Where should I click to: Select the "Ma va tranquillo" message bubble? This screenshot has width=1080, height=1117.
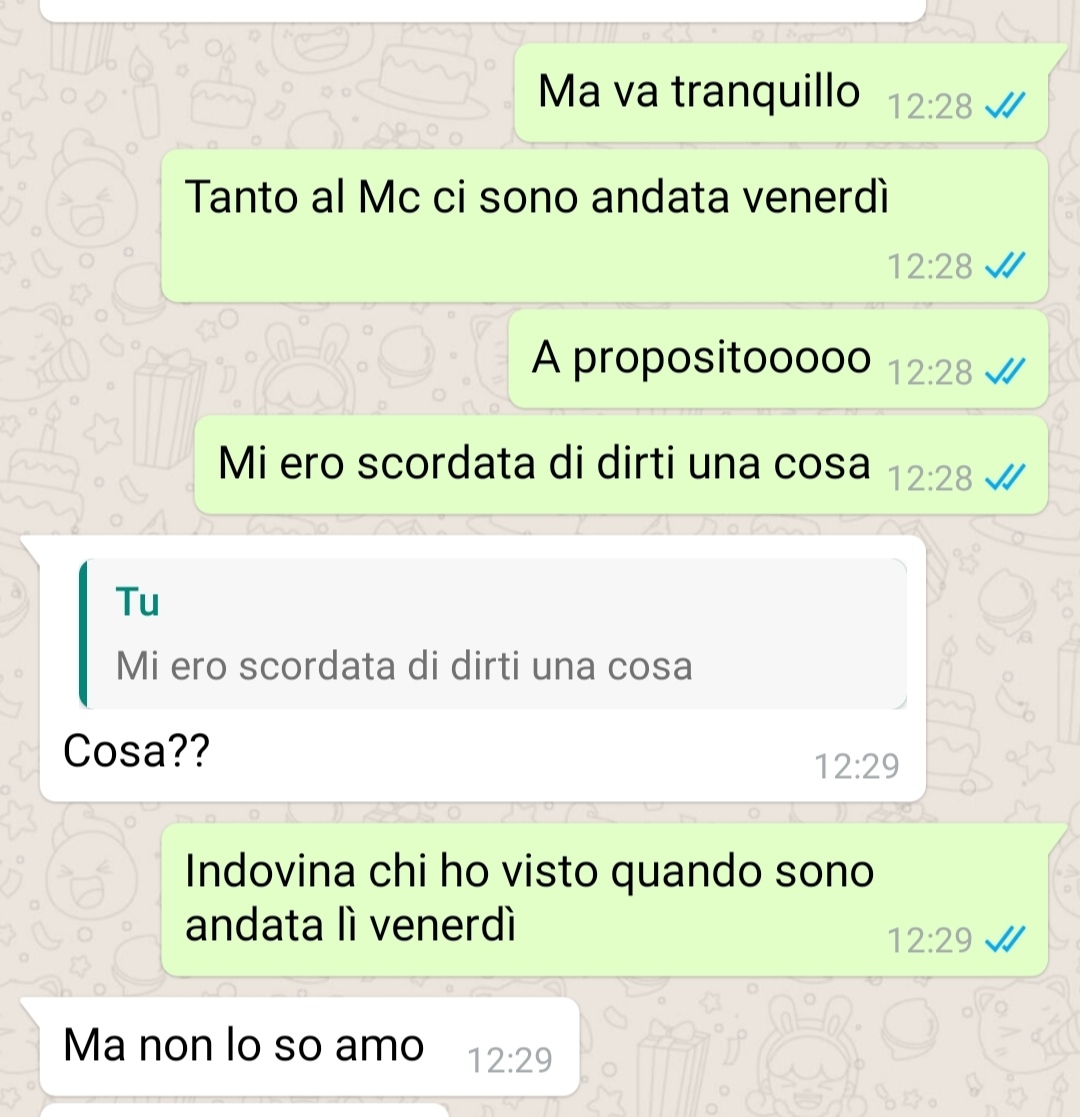(781, 93)
